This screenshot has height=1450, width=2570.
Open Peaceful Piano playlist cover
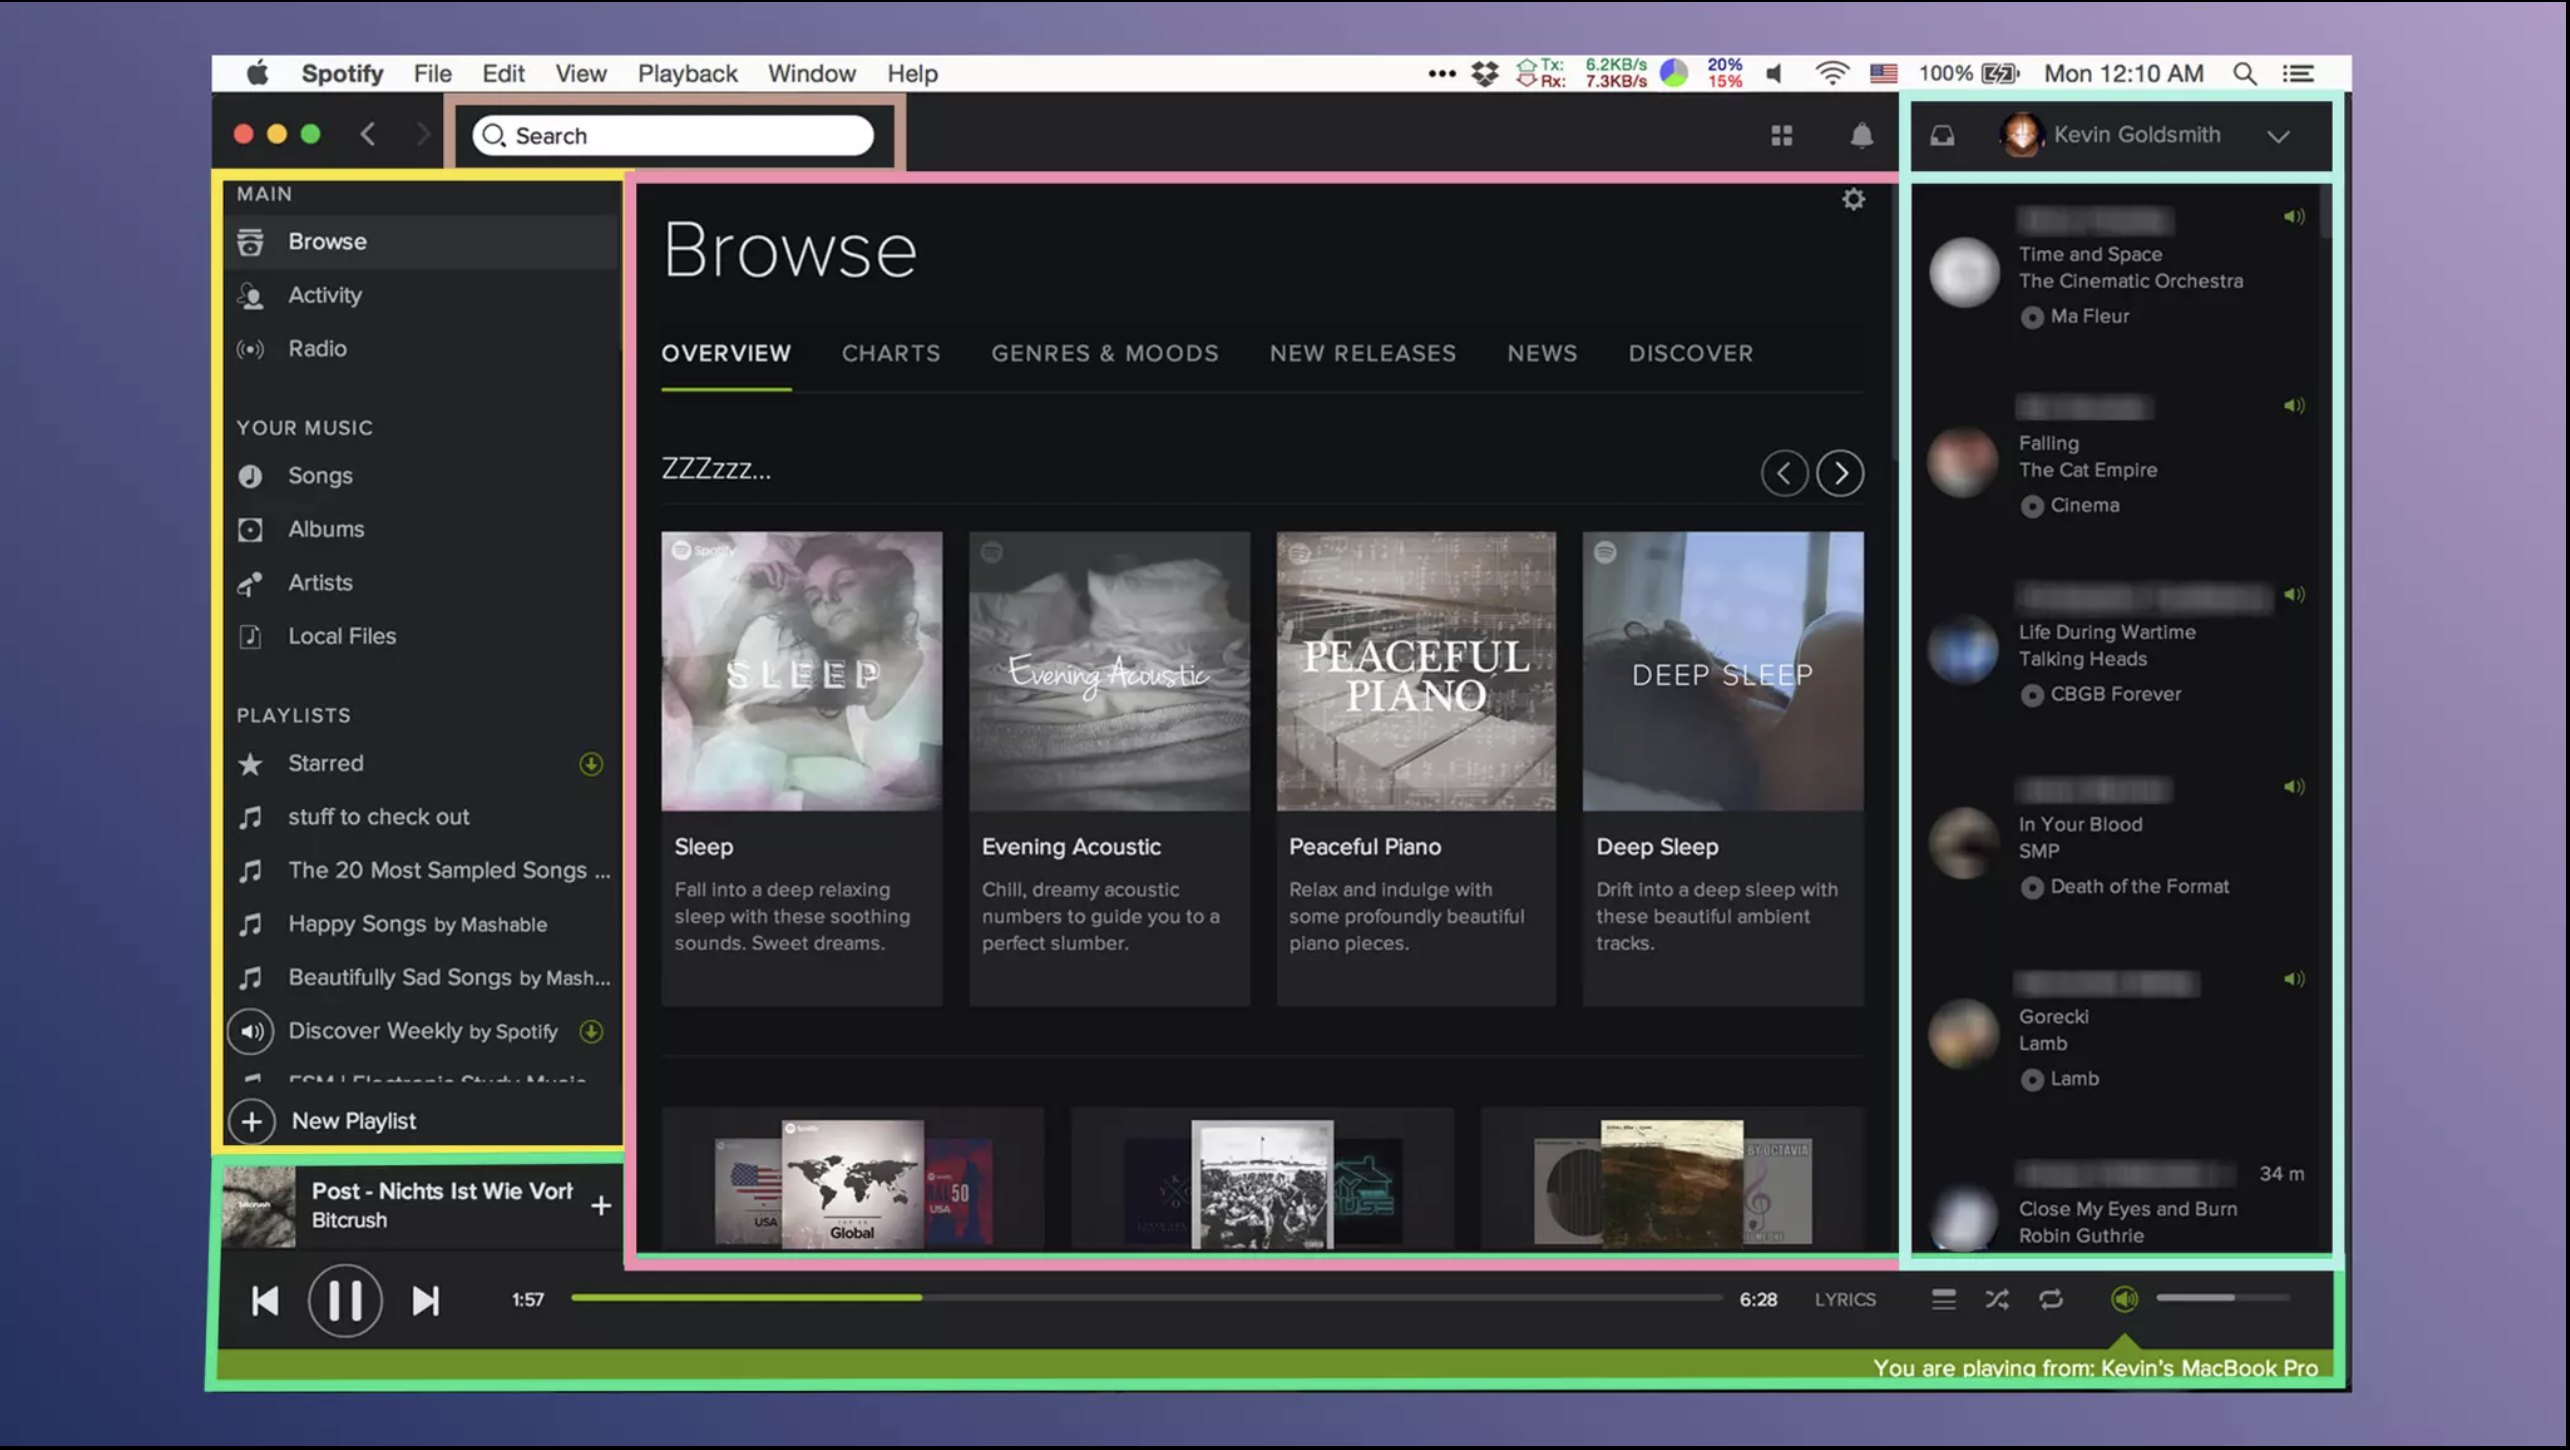(x=1416, y=671)
